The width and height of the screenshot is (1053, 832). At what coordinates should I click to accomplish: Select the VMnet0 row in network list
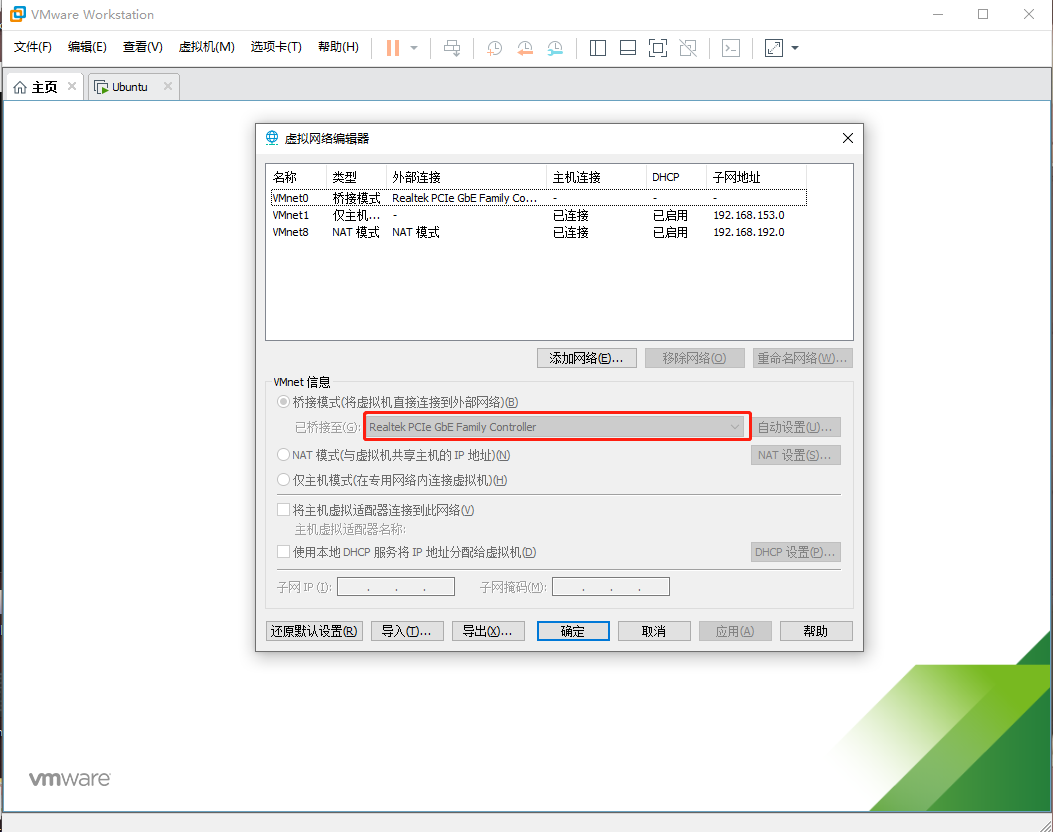(539, 198)
